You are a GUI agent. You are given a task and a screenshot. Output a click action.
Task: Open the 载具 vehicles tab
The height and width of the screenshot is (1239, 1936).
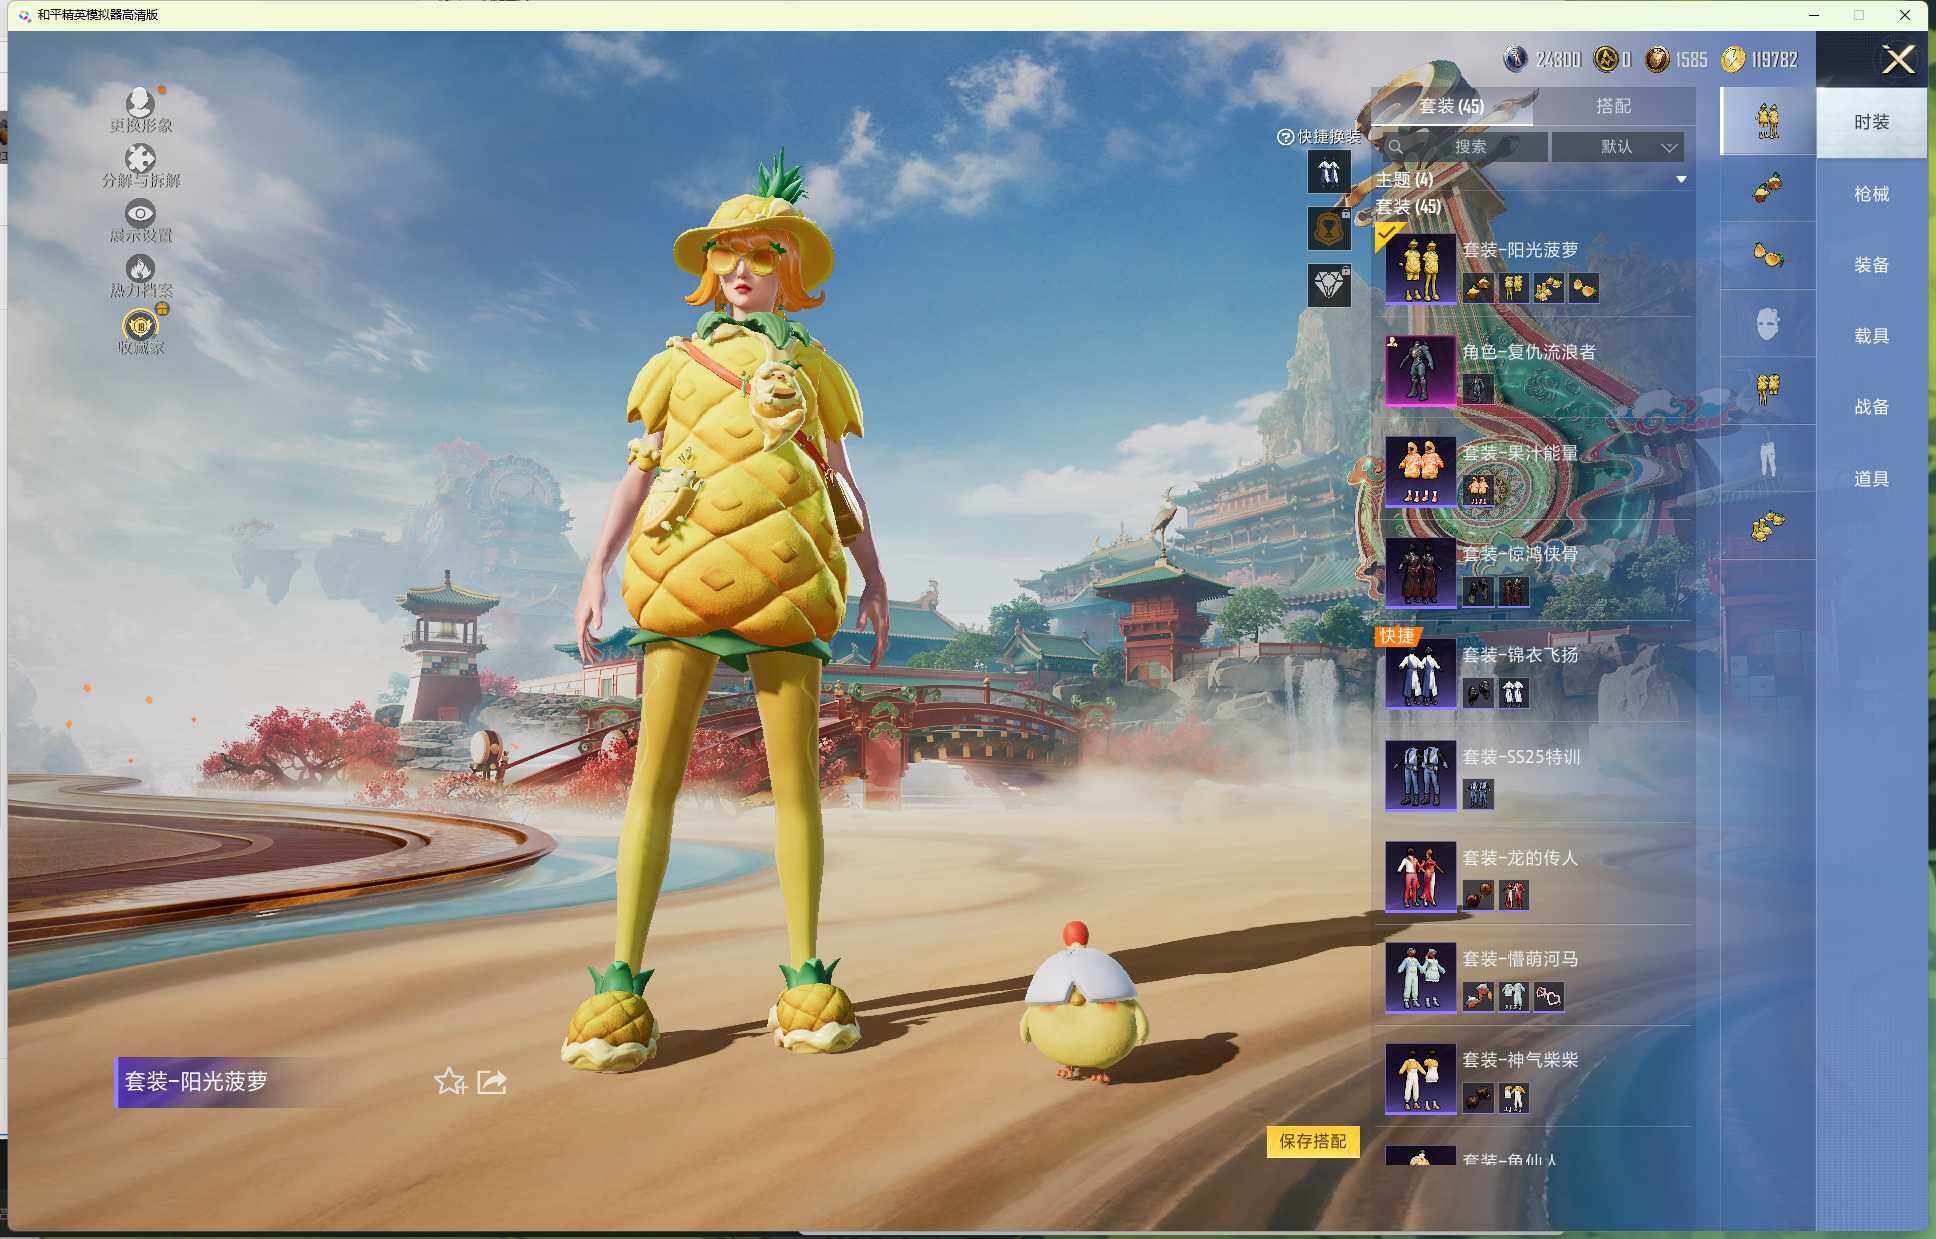coord(1871,336)
